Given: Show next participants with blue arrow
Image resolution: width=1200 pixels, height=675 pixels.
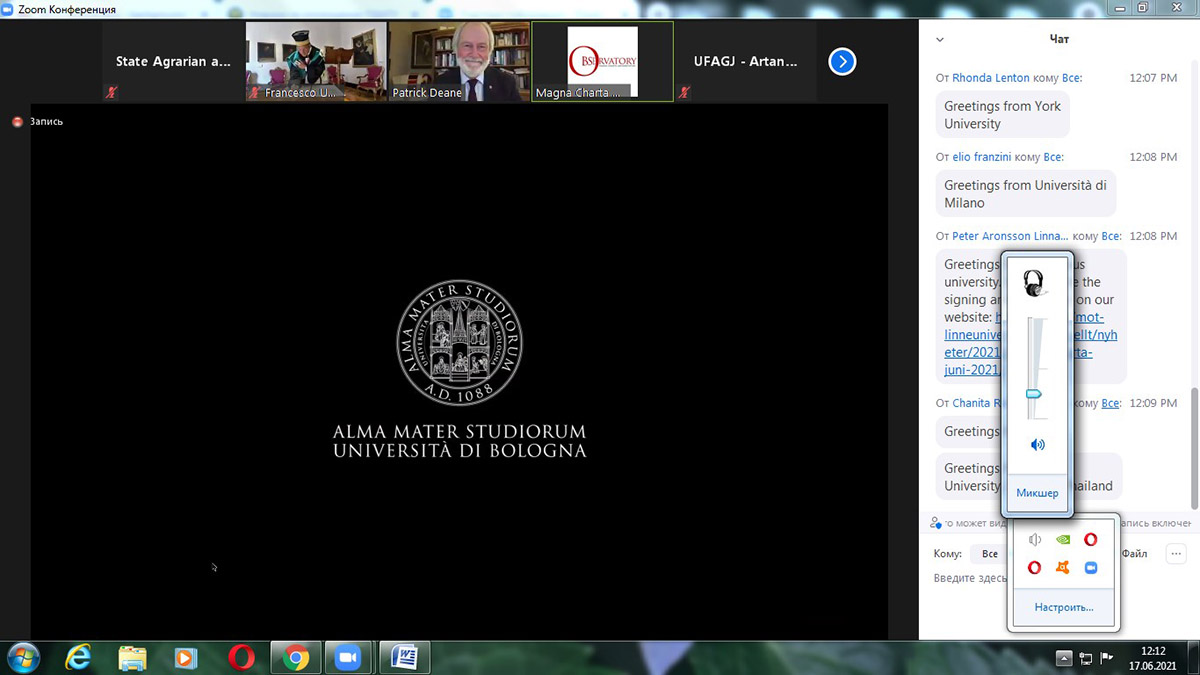Looking at the screenshot, I should pos(842,62).
